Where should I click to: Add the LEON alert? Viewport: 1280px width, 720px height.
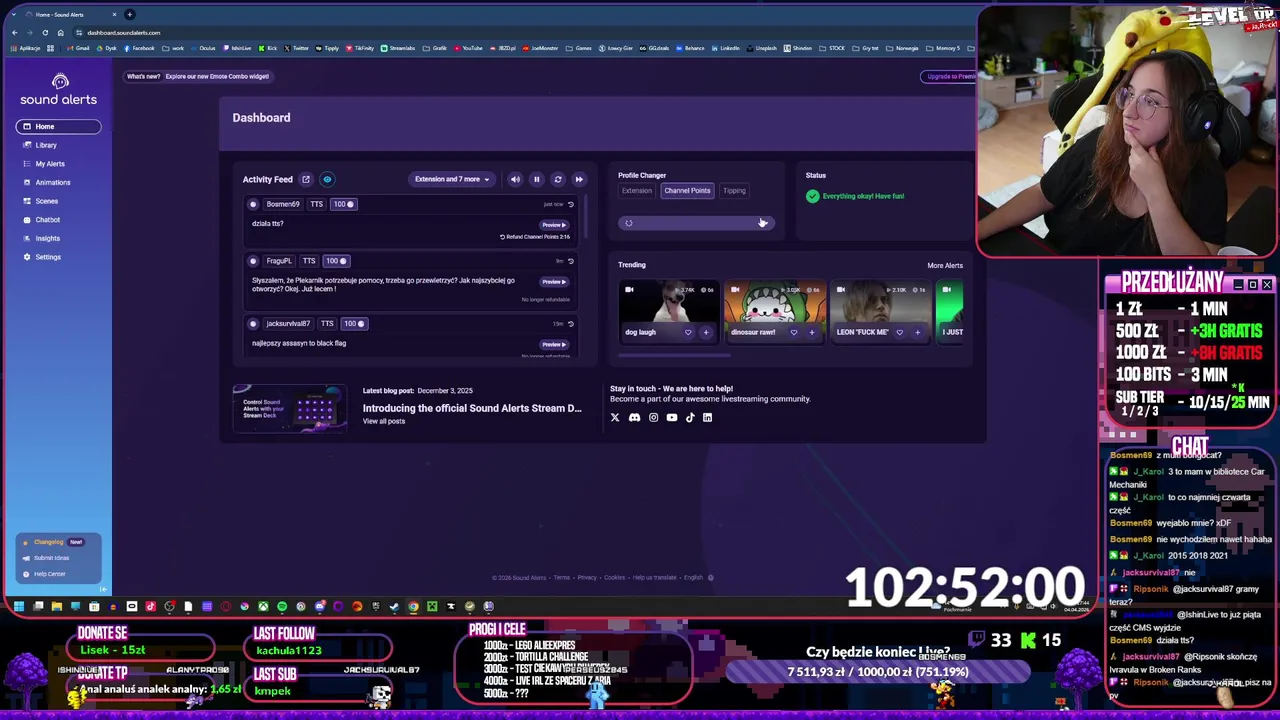(x=917, y=332)
